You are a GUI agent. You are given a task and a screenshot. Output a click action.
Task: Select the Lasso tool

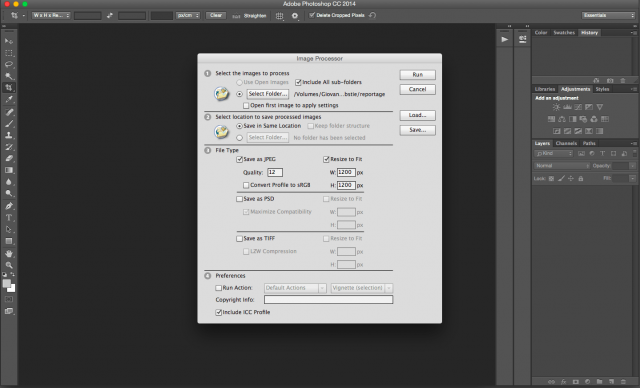[9, 64]
